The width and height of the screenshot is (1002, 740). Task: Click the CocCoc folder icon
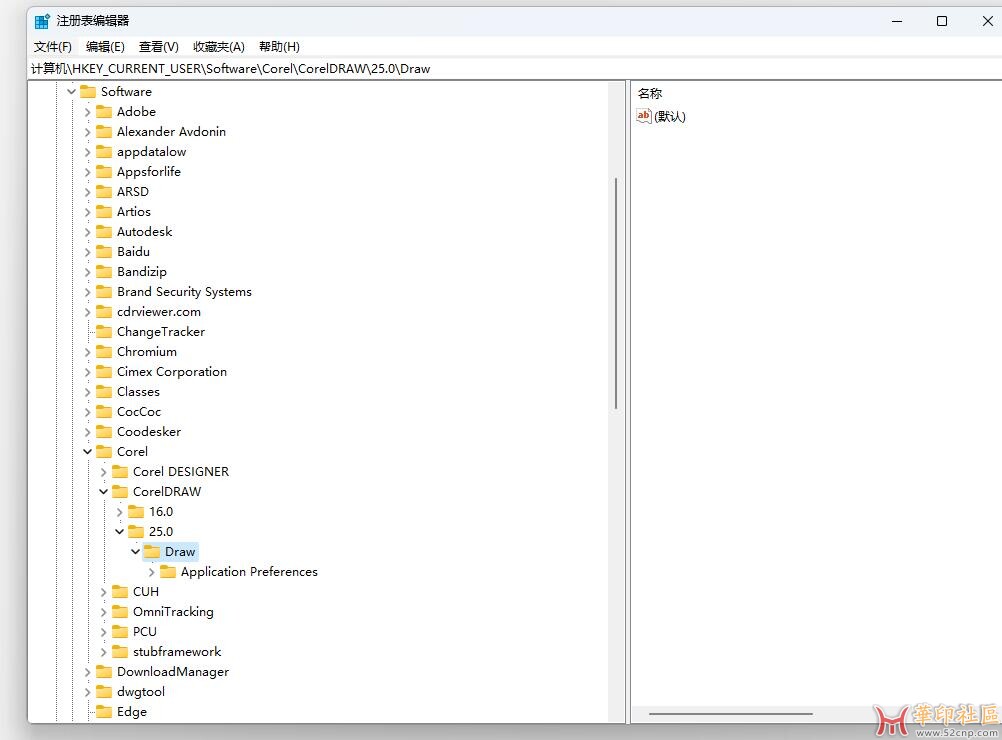pyautogui.click(x=104, y=412)
